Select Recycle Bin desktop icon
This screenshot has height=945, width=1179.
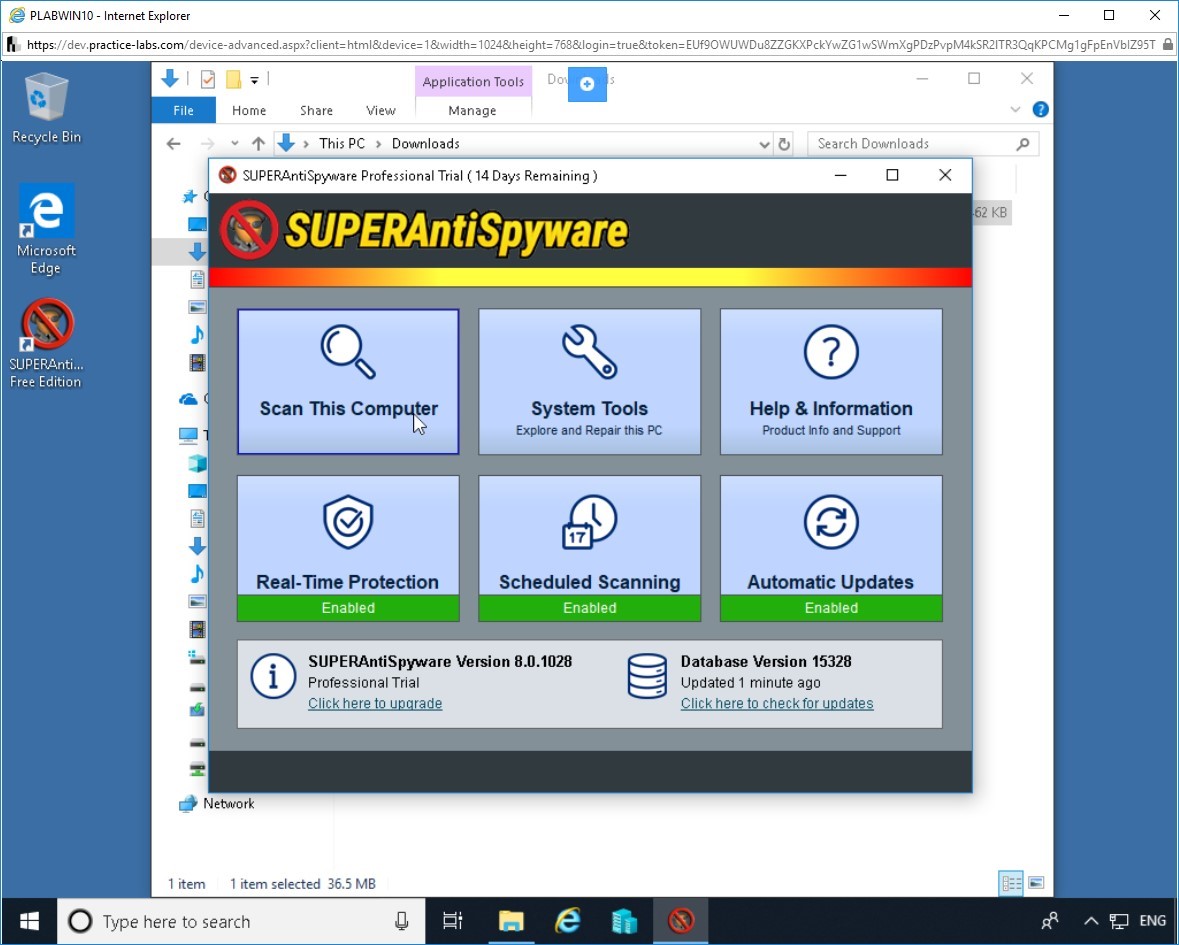pos(47,108)
